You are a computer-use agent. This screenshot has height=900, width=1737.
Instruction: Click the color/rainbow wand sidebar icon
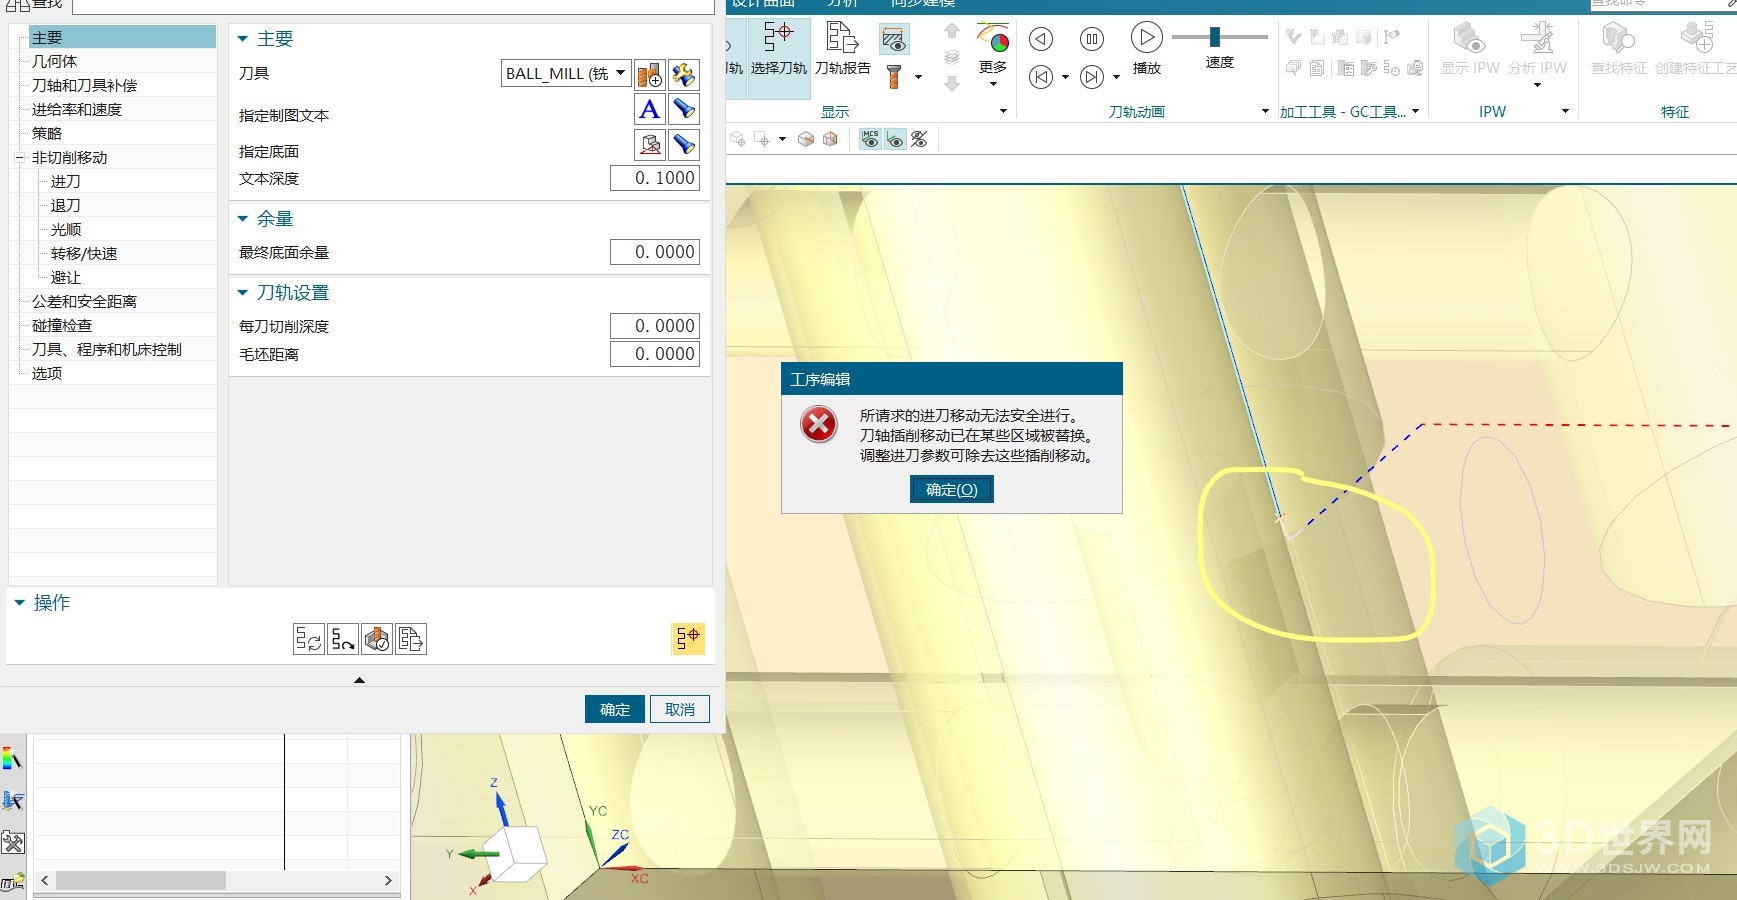point(12,759)
